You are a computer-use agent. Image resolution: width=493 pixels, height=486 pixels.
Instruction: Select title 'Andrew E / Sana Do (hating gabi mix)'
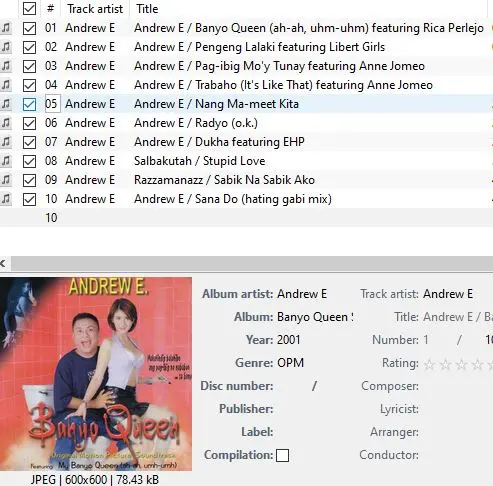click(x=233, y=199)
